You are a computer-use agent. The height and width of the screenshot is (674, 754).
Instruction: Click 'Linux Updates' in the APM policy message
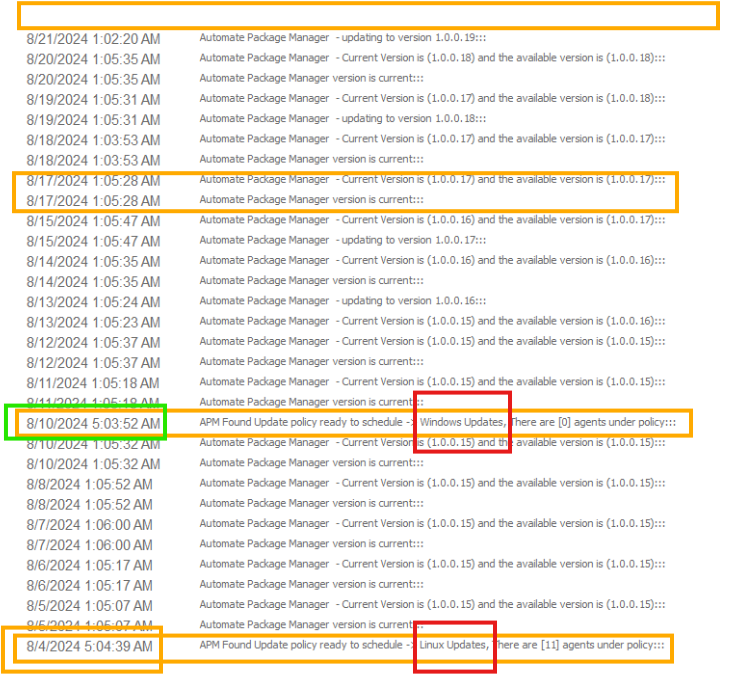tap(454, 645)
